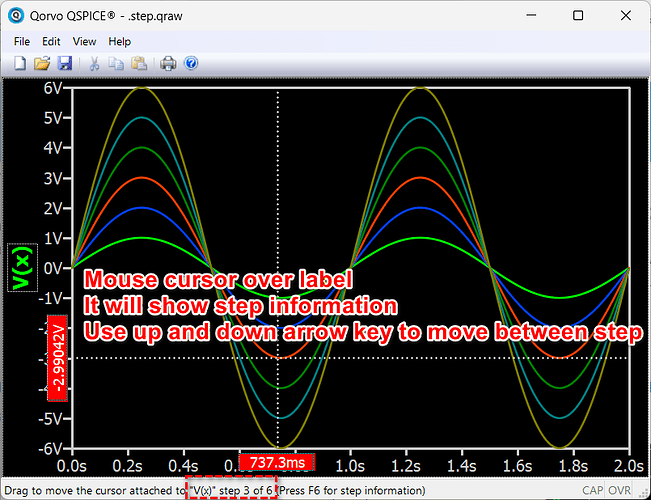651x500 pixels.
Task: Open the File menu
Action: click(22, 42)
